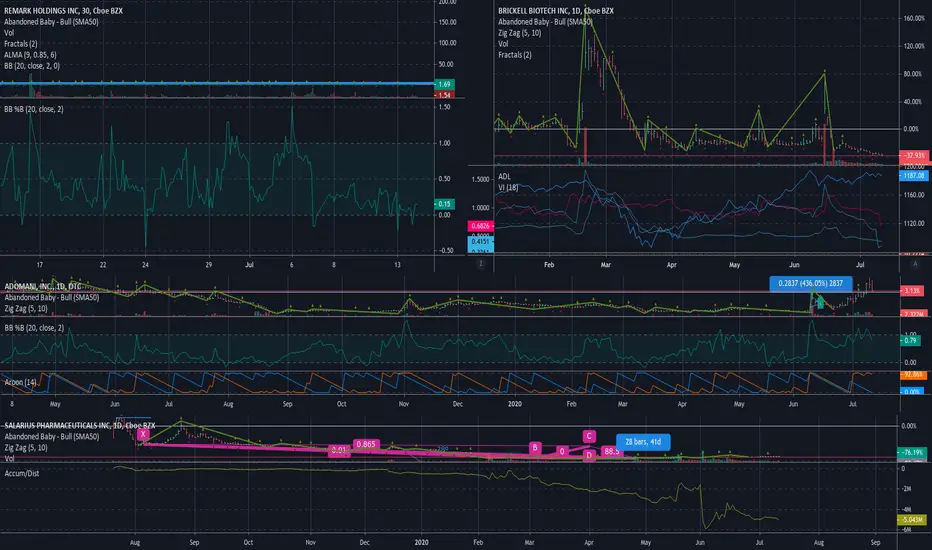Select BB %B indicator label in Remark pane

[34, 109]
